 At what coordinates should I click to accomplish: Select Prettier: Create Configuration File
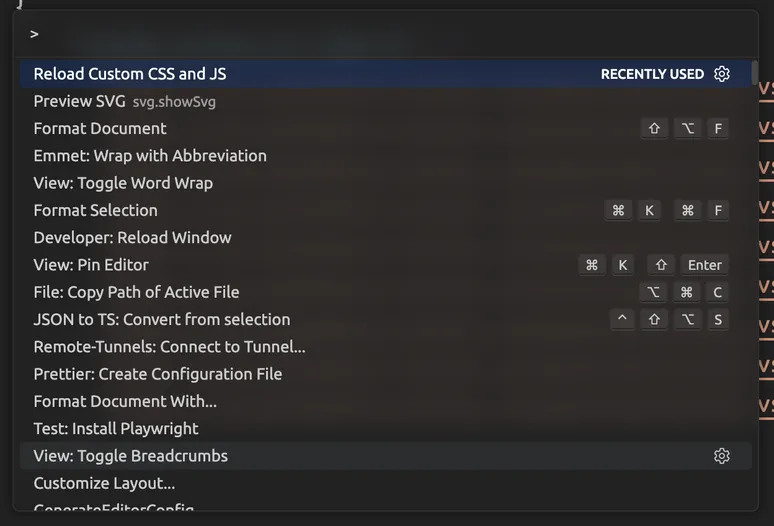158,374
